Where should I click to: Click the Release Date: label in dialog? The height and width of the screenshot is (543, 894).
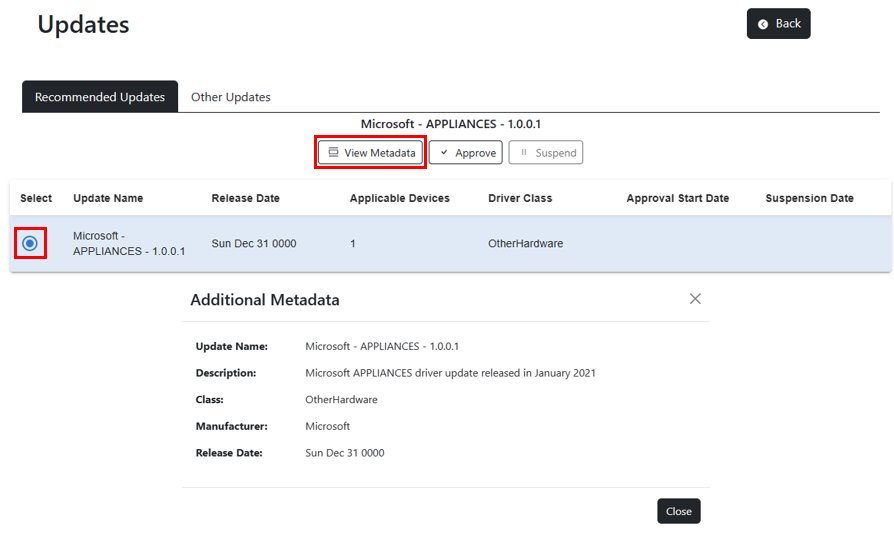[229, 453]
